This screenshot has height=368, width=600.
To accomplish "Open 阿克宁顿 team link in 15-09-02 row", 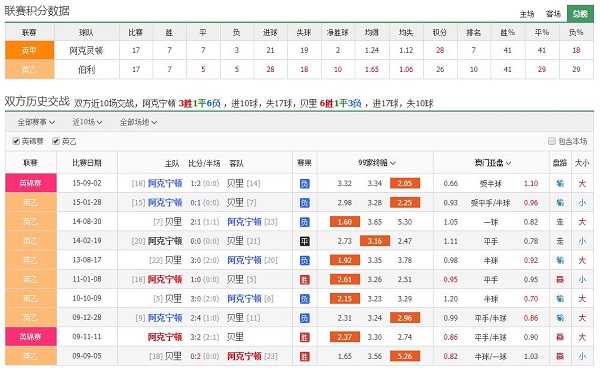I will pos(165,184).
